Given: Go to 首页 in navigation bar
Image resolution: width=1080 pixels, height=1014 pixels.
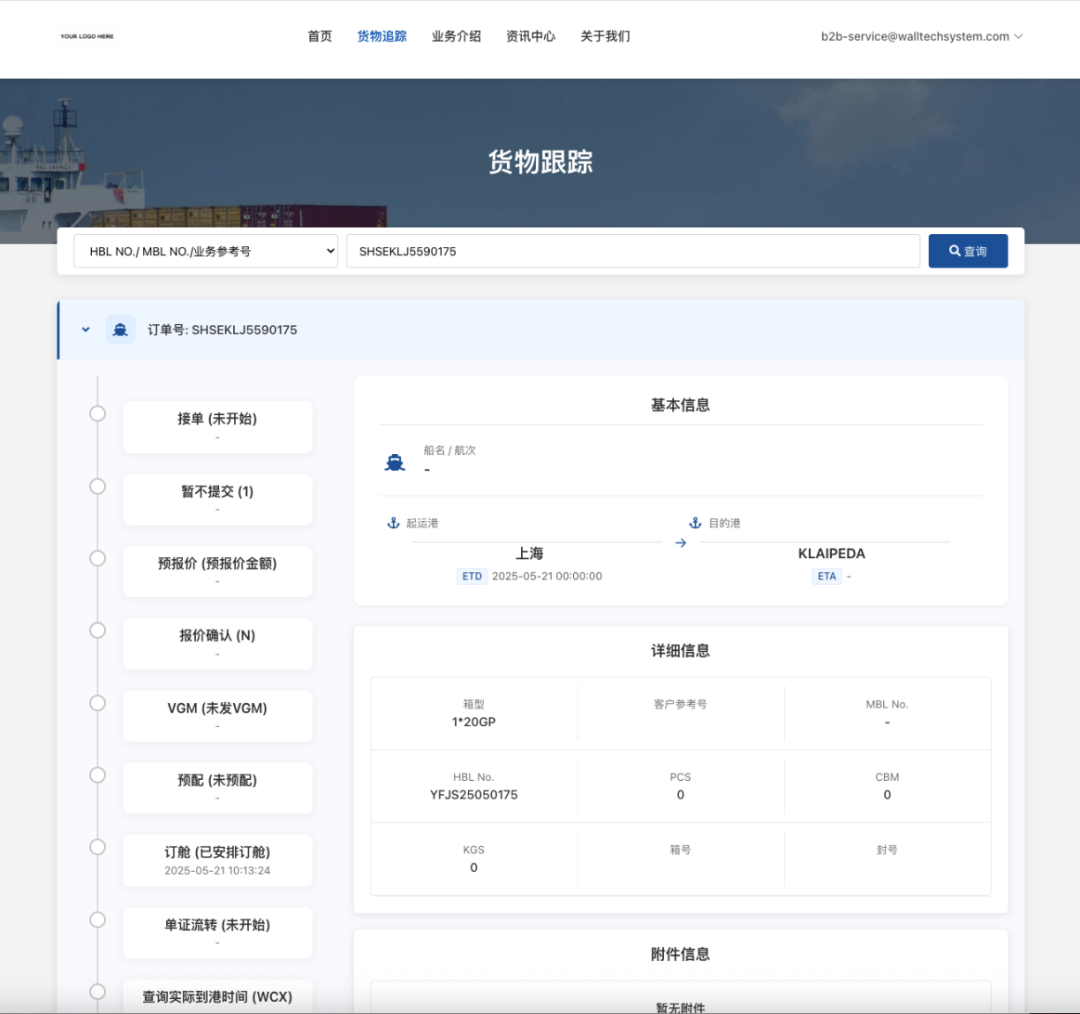Looking at the screenshot, I should (320, 36).
